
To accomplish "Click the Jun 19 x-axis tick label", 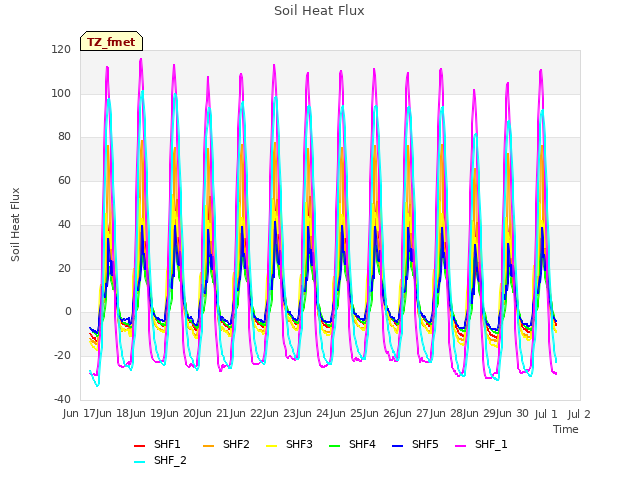I will pos(147,413).
